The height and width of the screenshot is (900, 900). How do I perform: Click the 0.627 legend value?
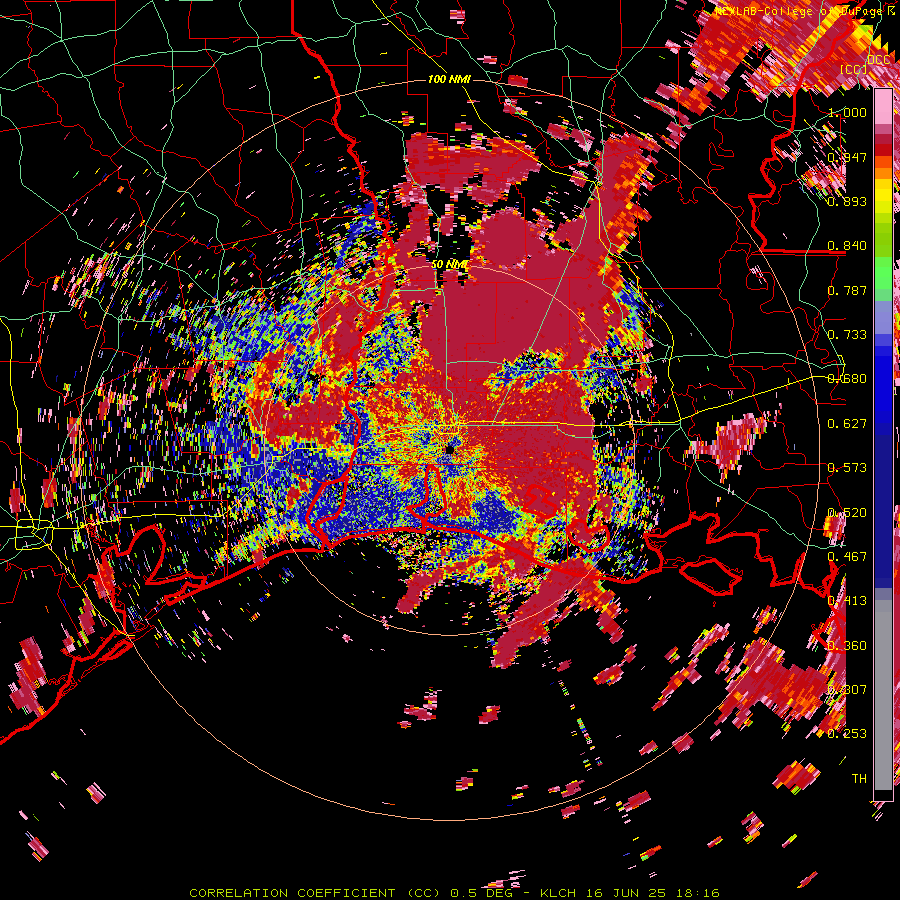click(x=847, y=423)
